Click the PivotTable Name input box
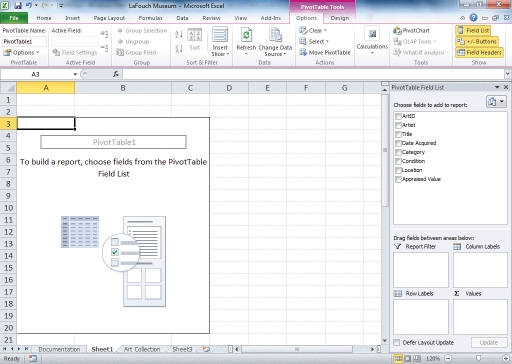This screenshot has width=512, height=364. [24, 42]
